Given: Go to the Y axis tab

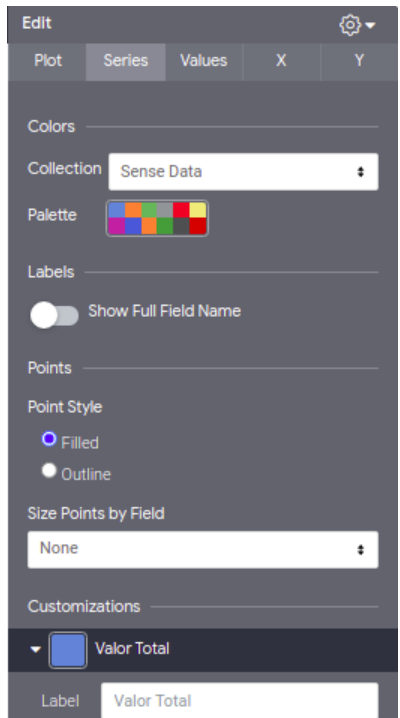Looking at the screenshot, I should [359, 61].
